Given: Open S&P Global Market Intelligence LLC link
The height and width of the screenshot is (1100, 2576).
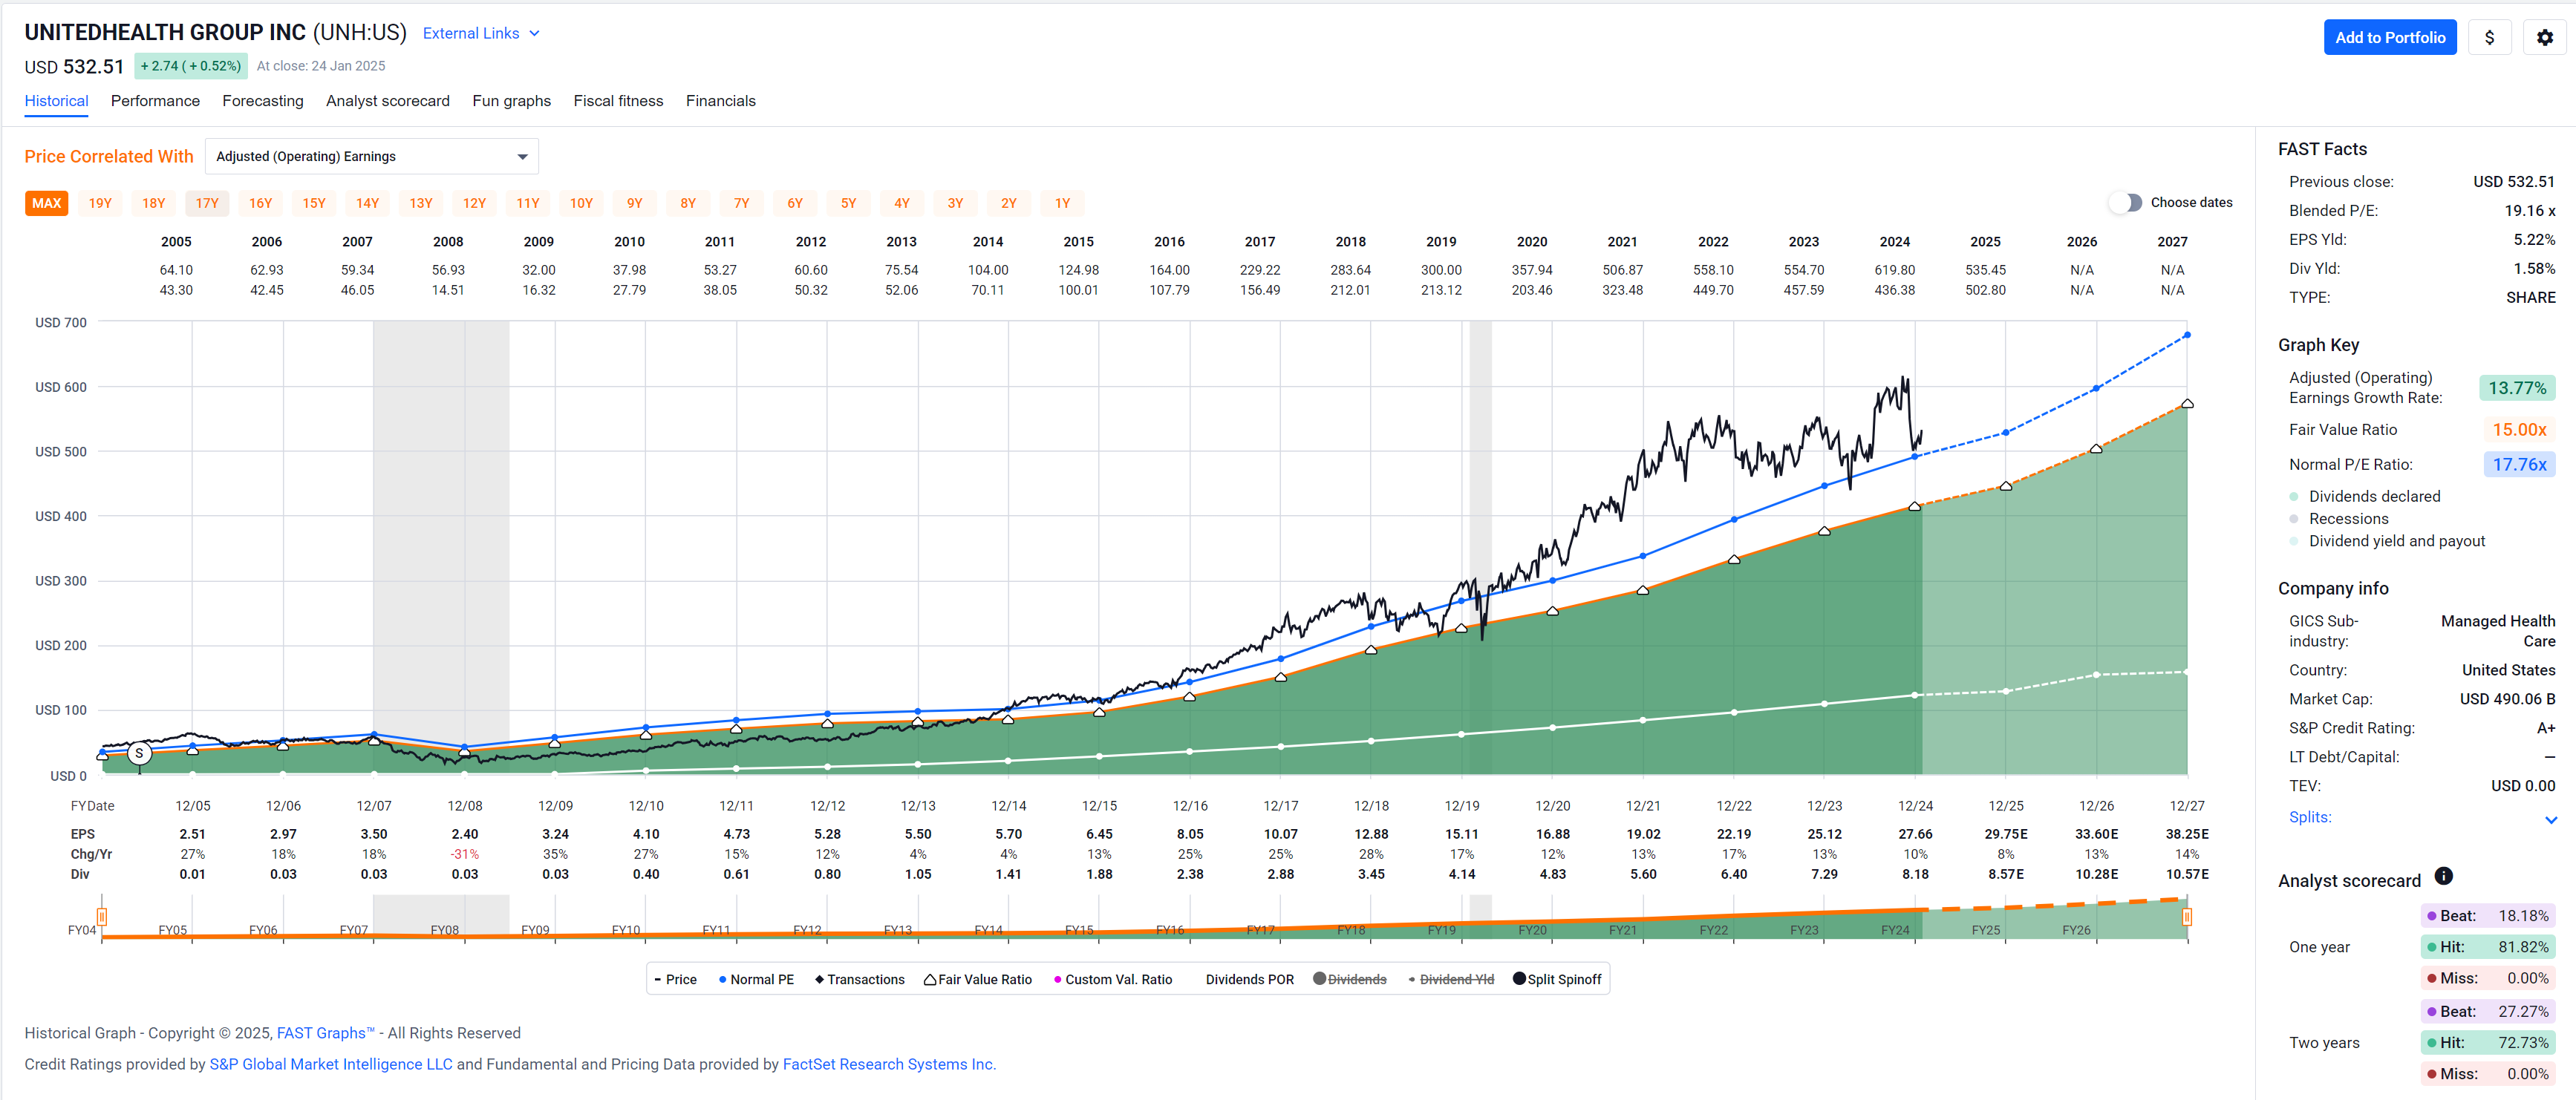Looking at the screenshot, I should point(331,1064).
